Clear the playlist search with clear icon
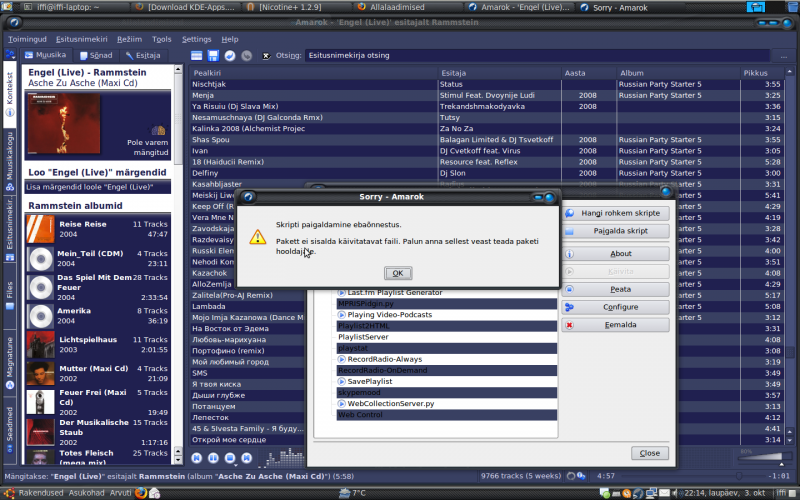Viewport: 800px width, 500px height. (266, 56)
